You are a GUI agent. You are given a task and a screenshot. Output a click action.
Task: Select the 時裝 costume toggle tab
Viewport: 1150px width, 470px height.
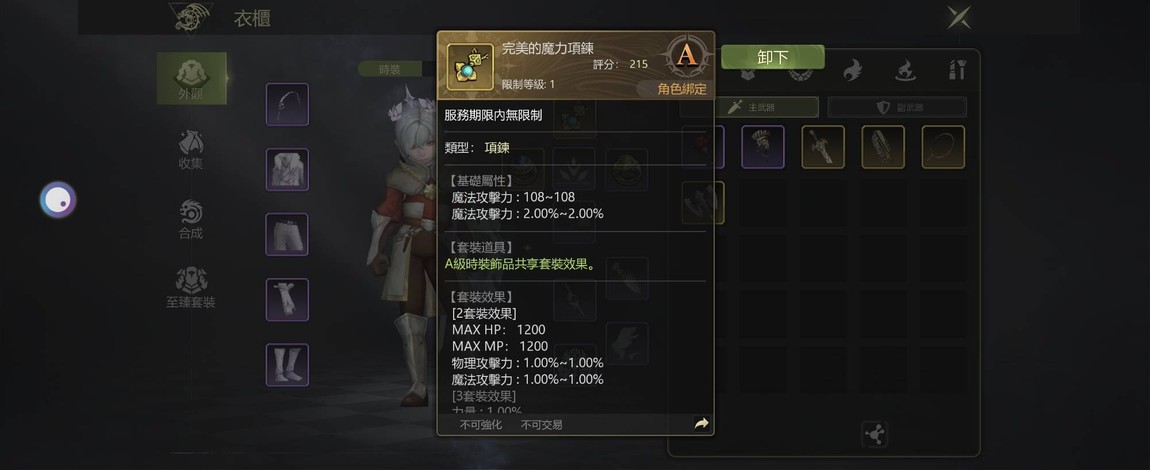(x=389, y=69)
